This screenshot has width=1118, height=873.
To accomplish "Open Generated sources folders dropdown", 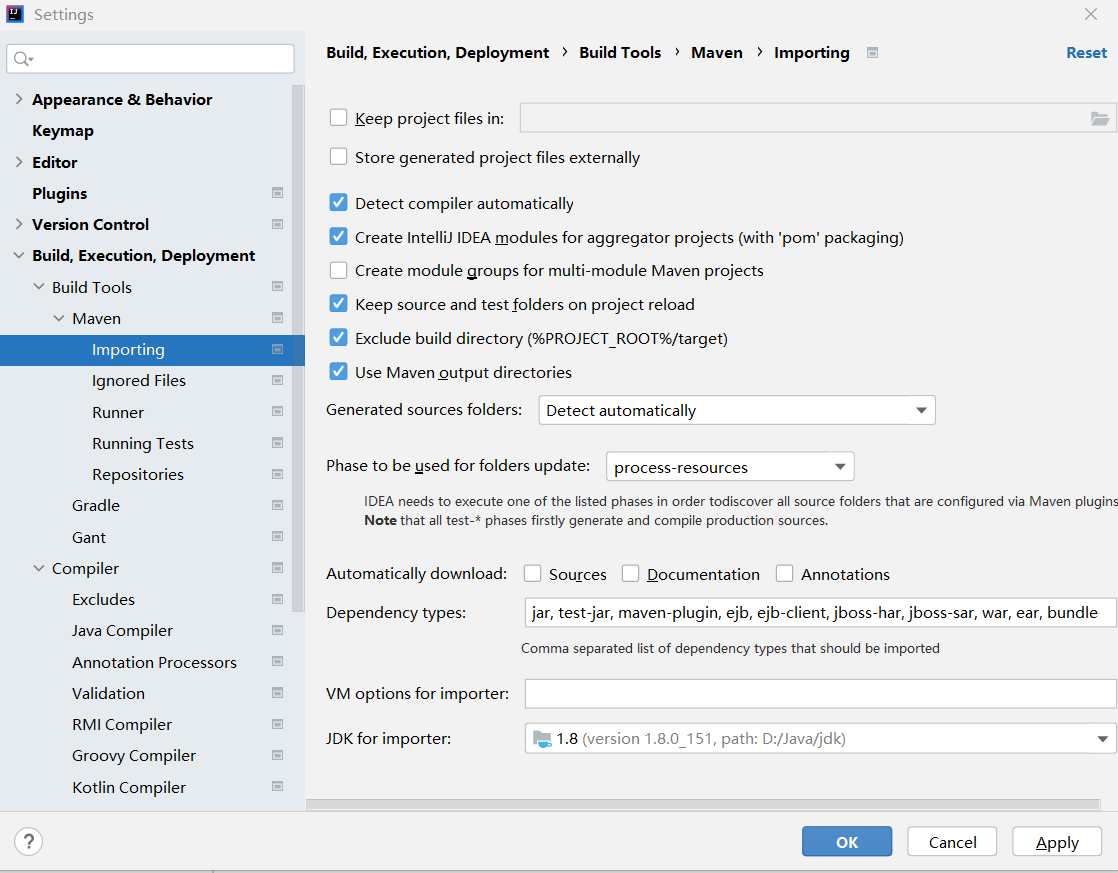I will (x=737, y=410).
